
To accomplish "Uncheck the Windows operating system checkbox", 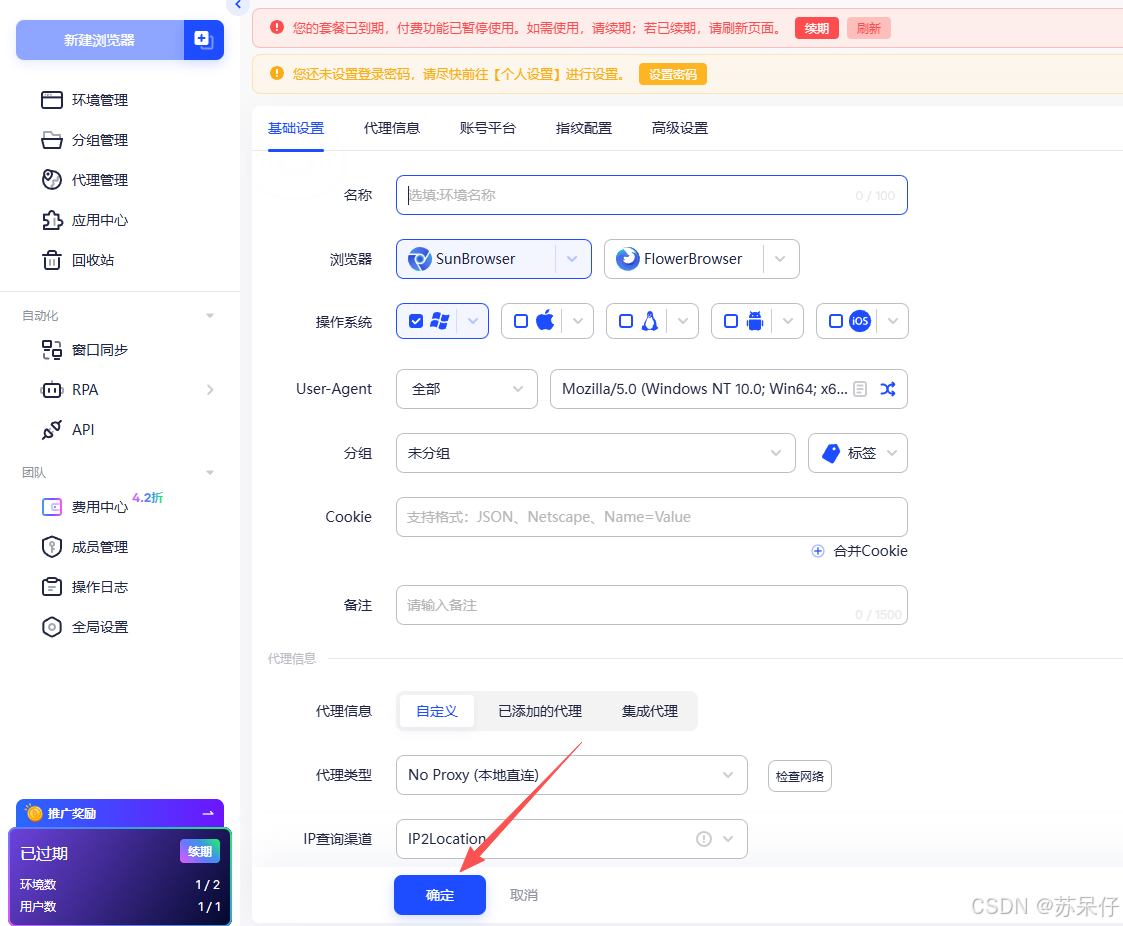I will [415, 321].
